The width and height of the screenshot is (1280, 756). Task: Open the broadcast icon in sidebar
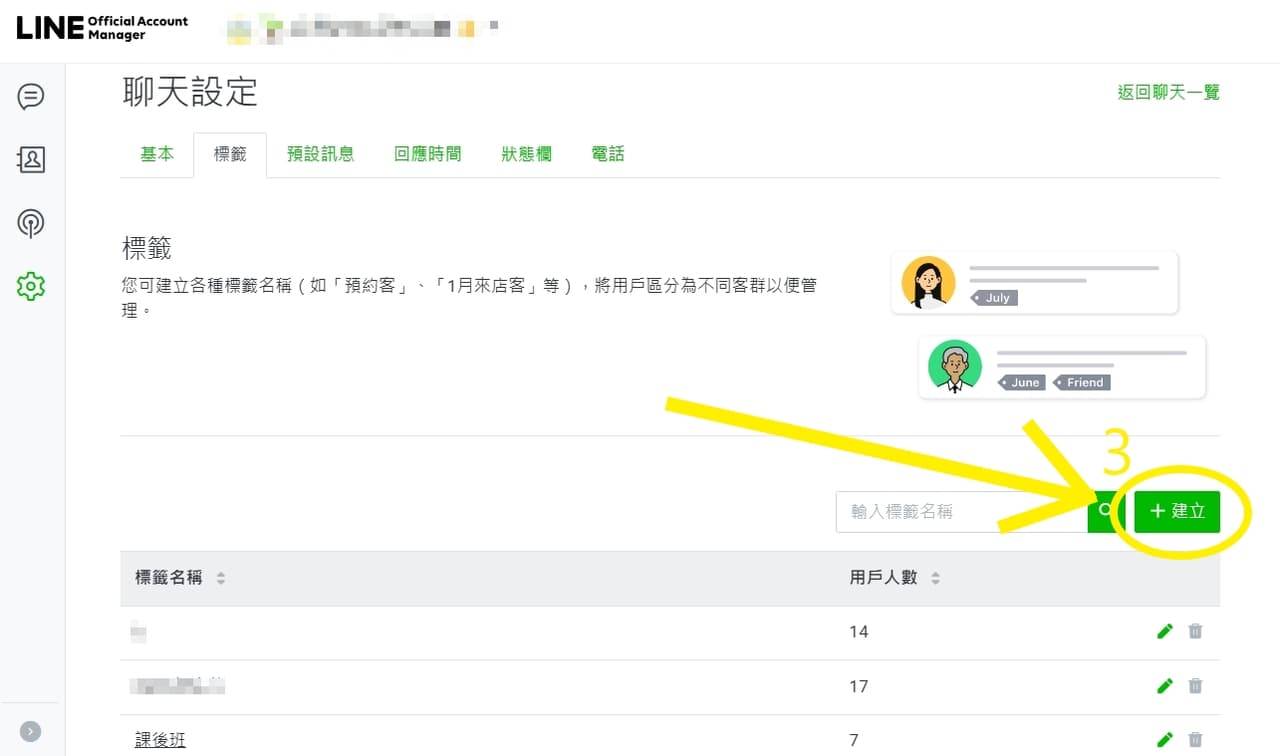tap(31, 223)
